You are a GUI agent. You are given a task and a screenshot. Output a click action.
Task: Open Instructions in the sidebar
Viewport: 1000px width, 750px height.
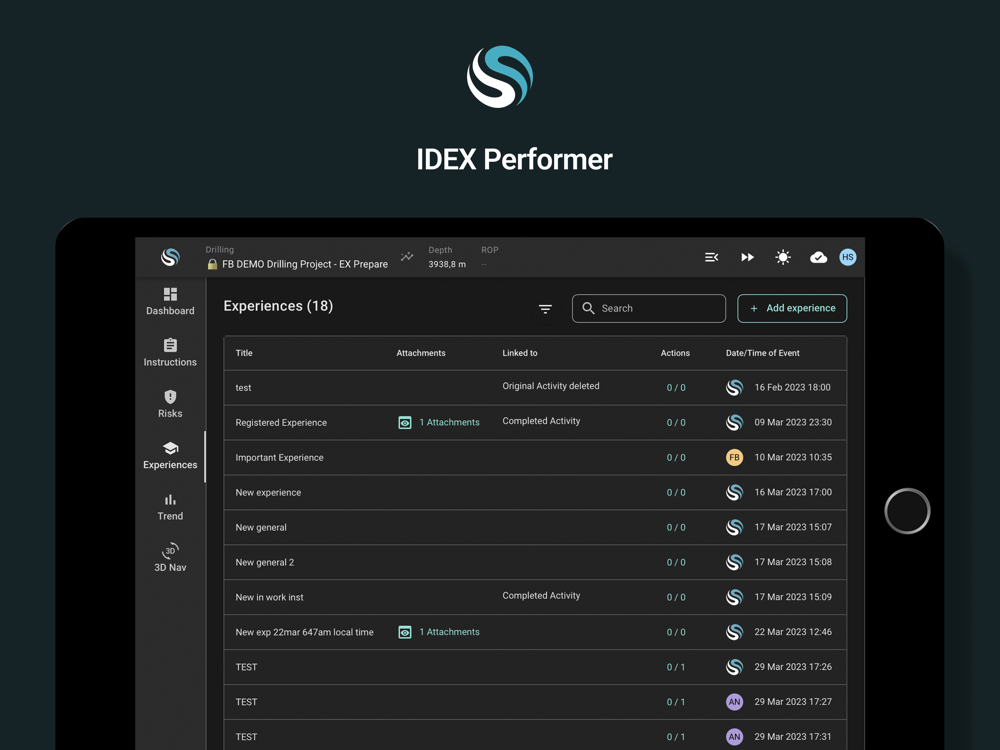point(170,353)
